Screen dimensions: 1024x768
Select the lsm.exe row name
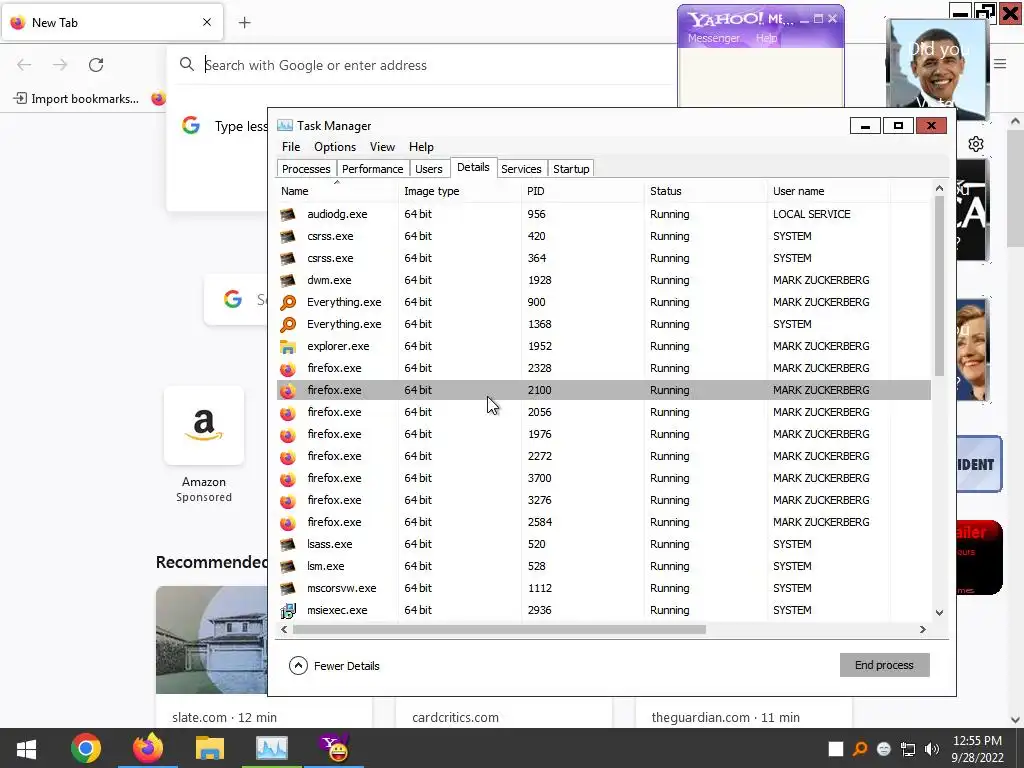(x=325, y=566)
